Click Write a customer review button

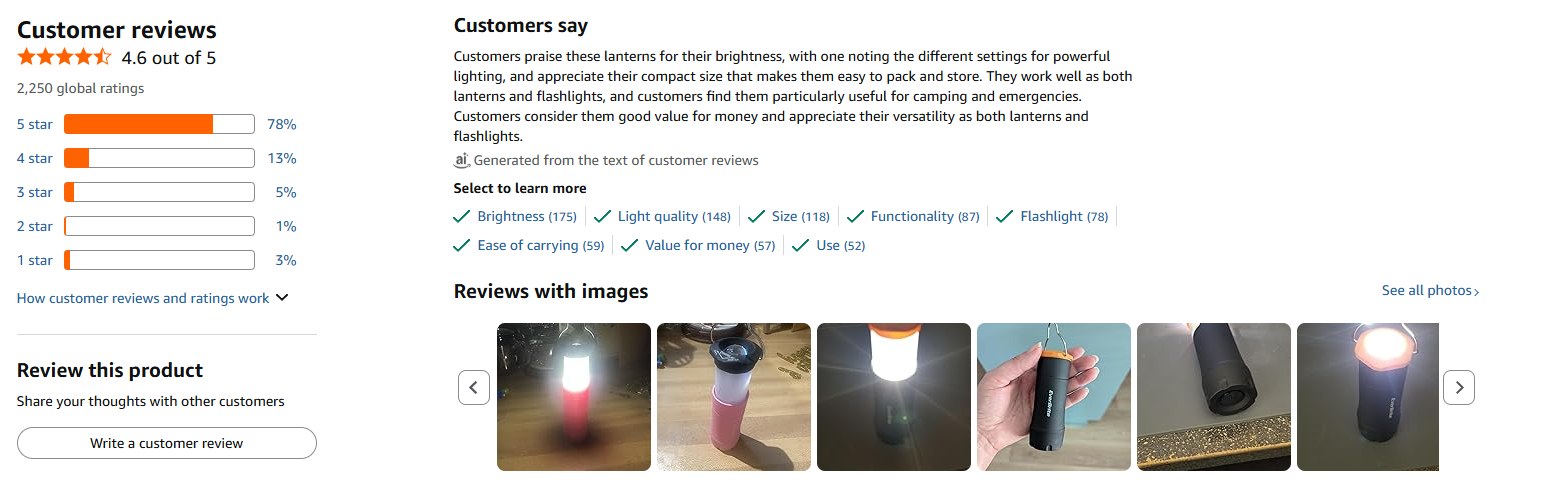click(x=167, y=443)
